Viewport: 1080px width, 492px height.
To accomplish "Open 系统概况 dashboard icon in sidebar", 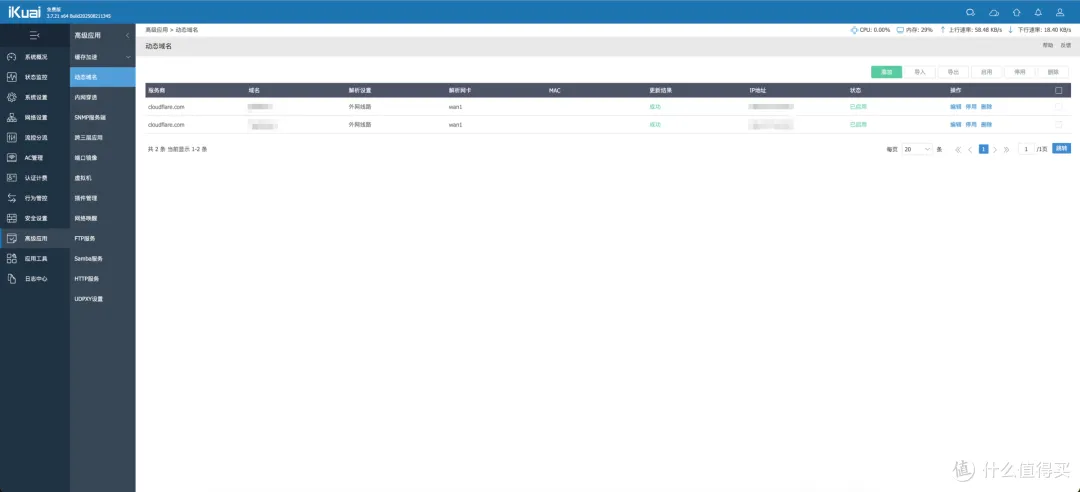I will (x=12, y=57).
